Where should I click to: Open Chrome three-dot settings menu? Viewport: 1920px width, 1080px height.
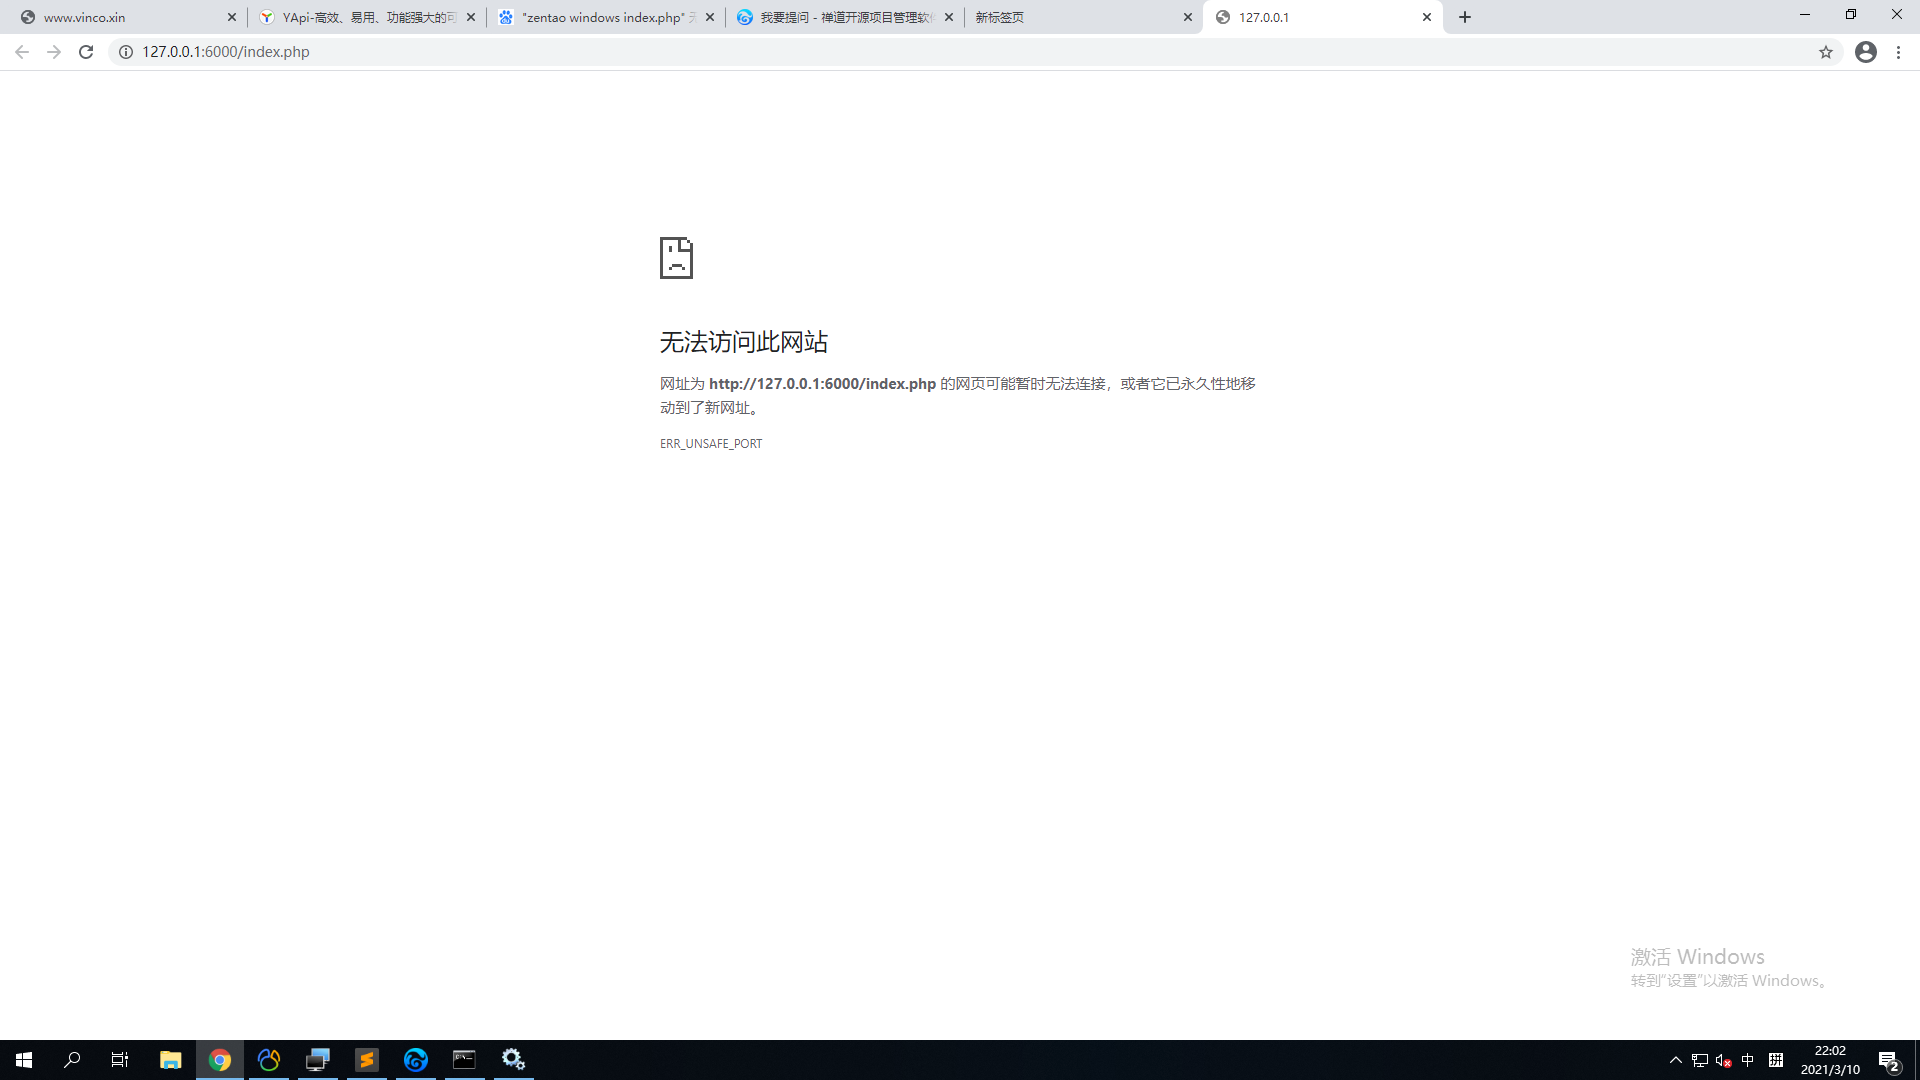click(x=1899, y=52)
